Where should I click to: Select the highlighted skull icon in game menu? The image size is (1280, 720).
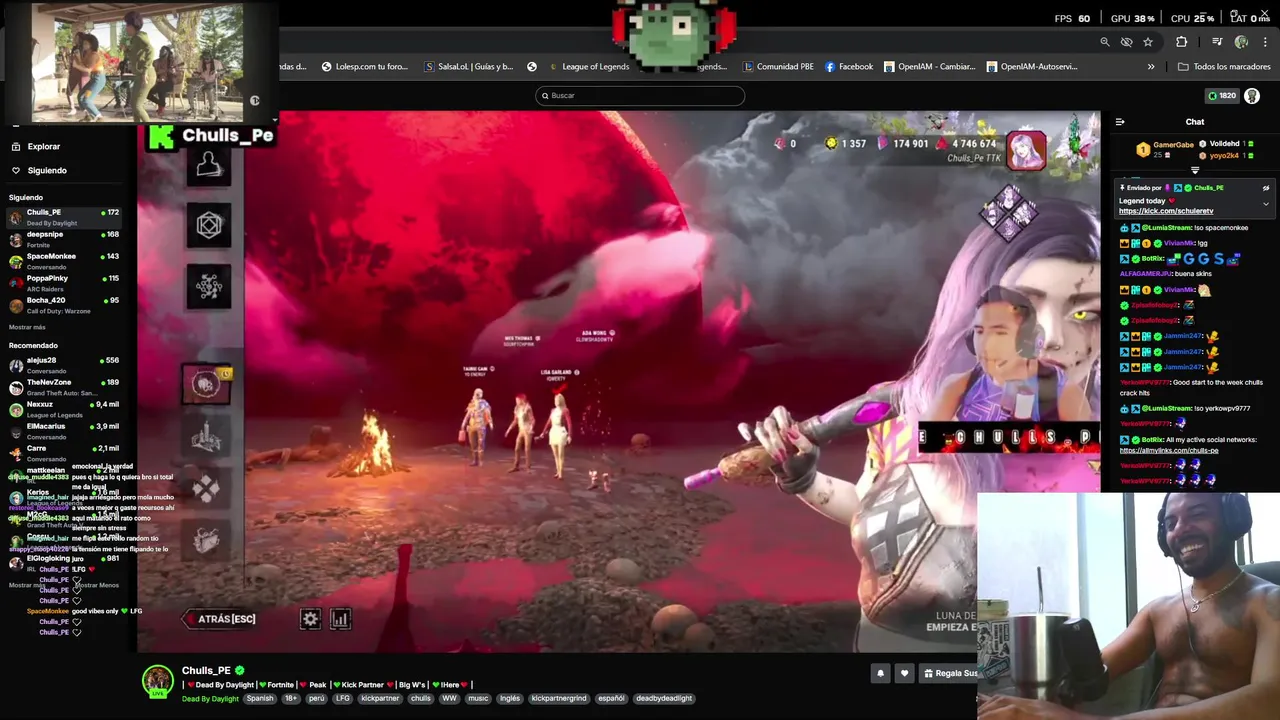pos(206,384)
